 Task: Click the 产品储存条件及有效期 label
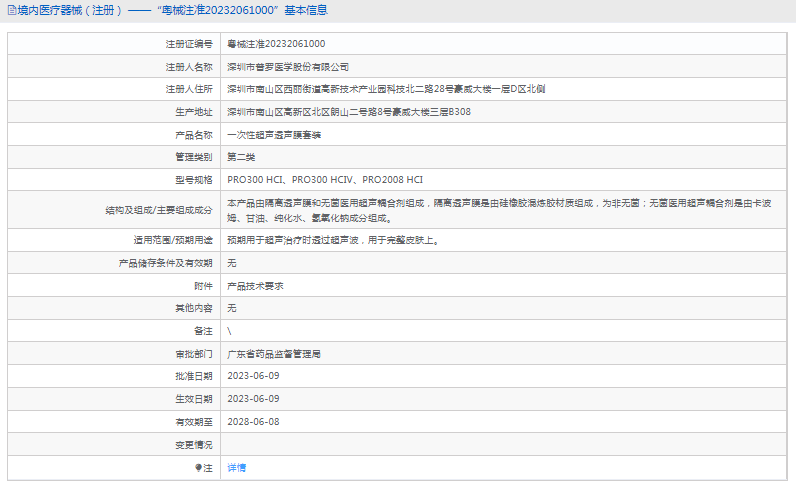coord(165,263)
